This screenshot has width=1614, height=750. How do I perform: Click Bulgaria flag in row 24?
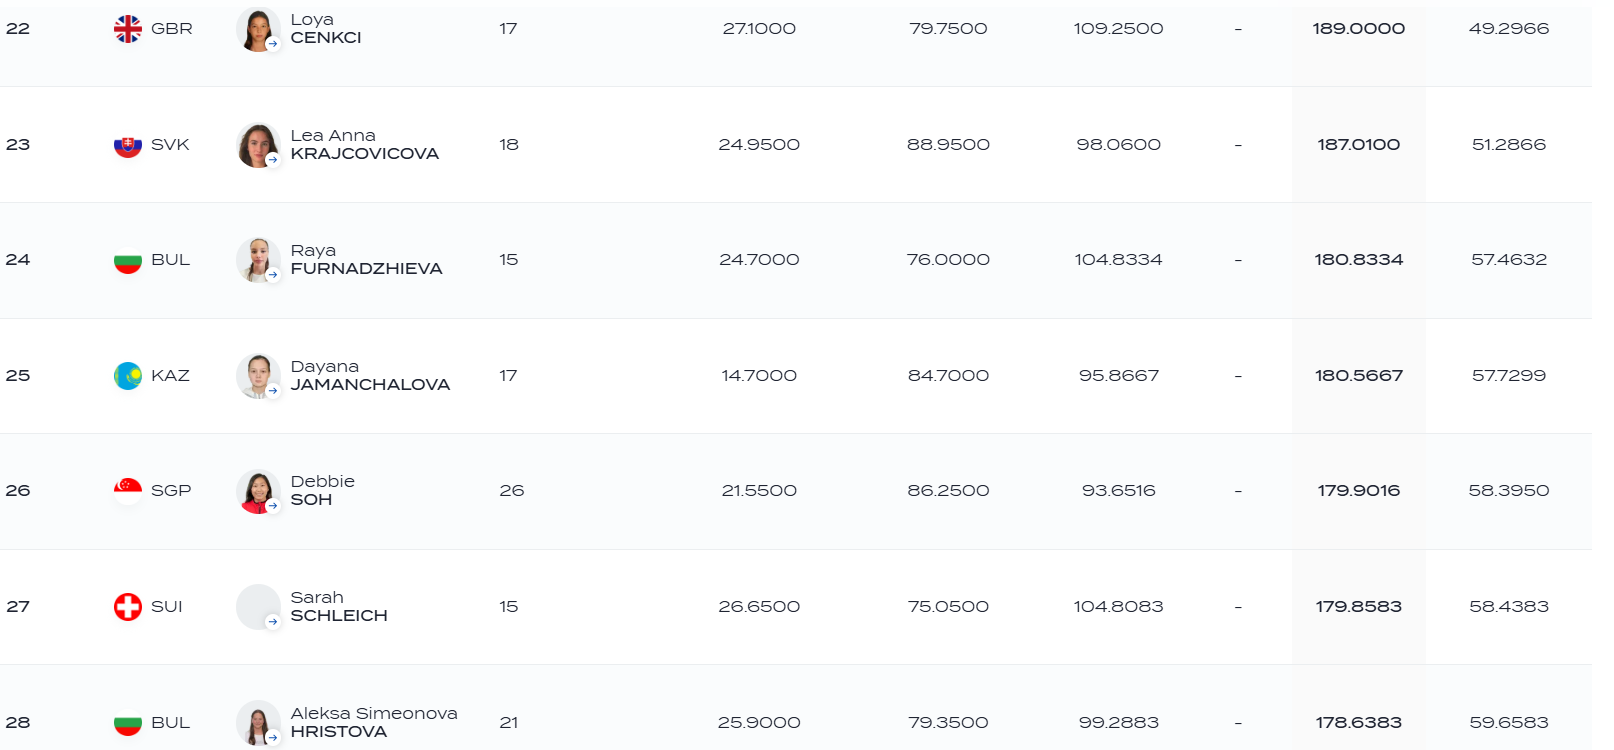[x=128, y=260]
